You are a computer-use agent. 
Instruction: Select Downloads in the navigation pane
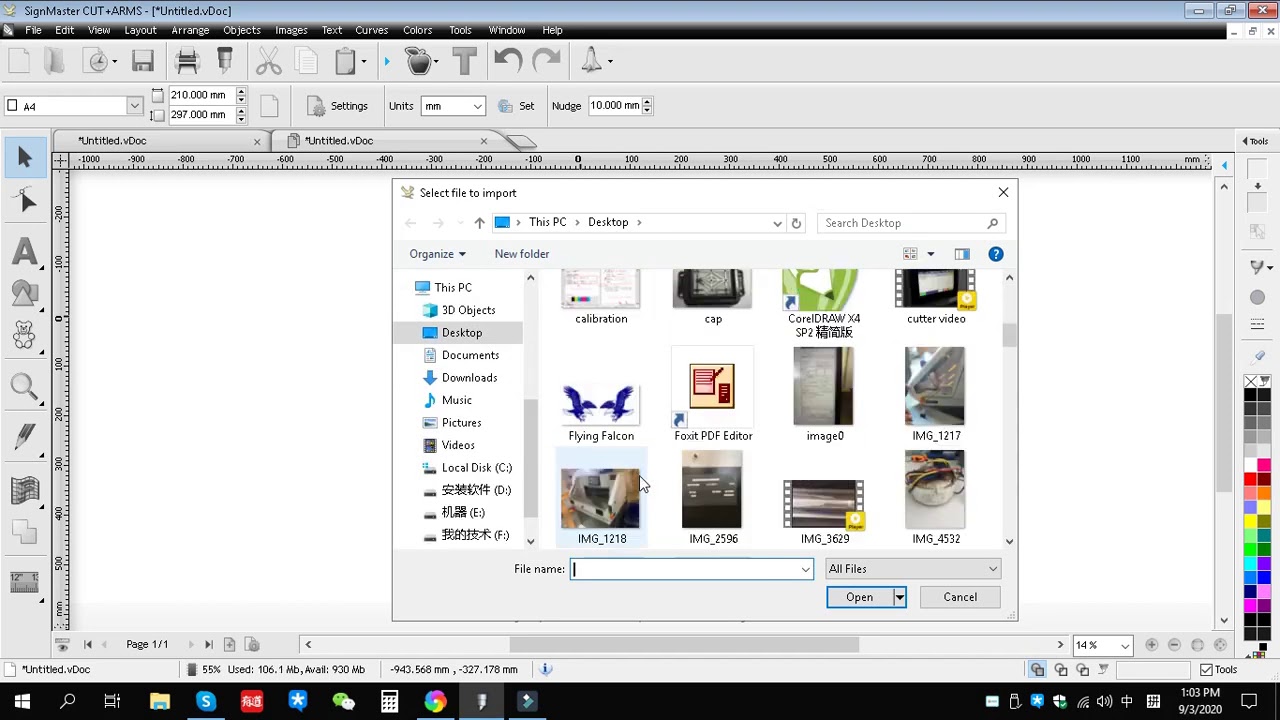click(x=469, y=377)
